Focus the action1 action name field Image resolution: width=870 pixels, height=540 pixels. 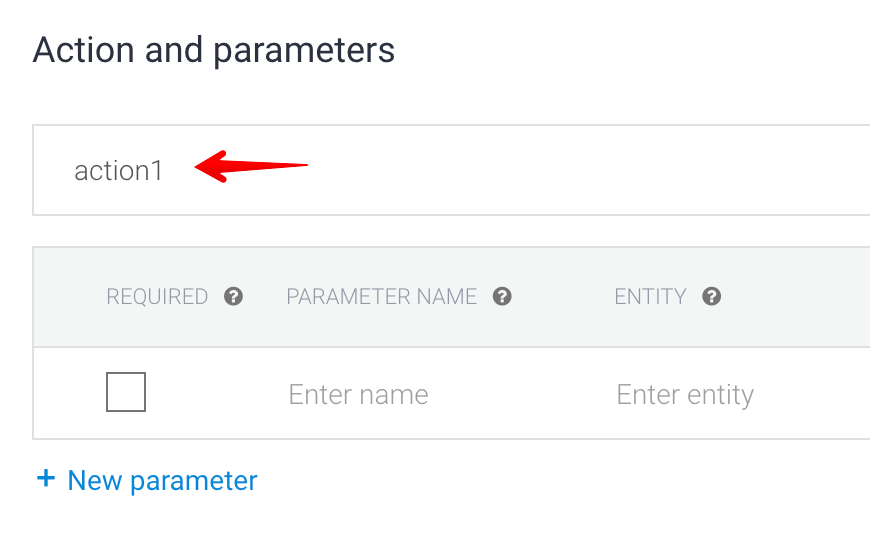coord(451,170)
